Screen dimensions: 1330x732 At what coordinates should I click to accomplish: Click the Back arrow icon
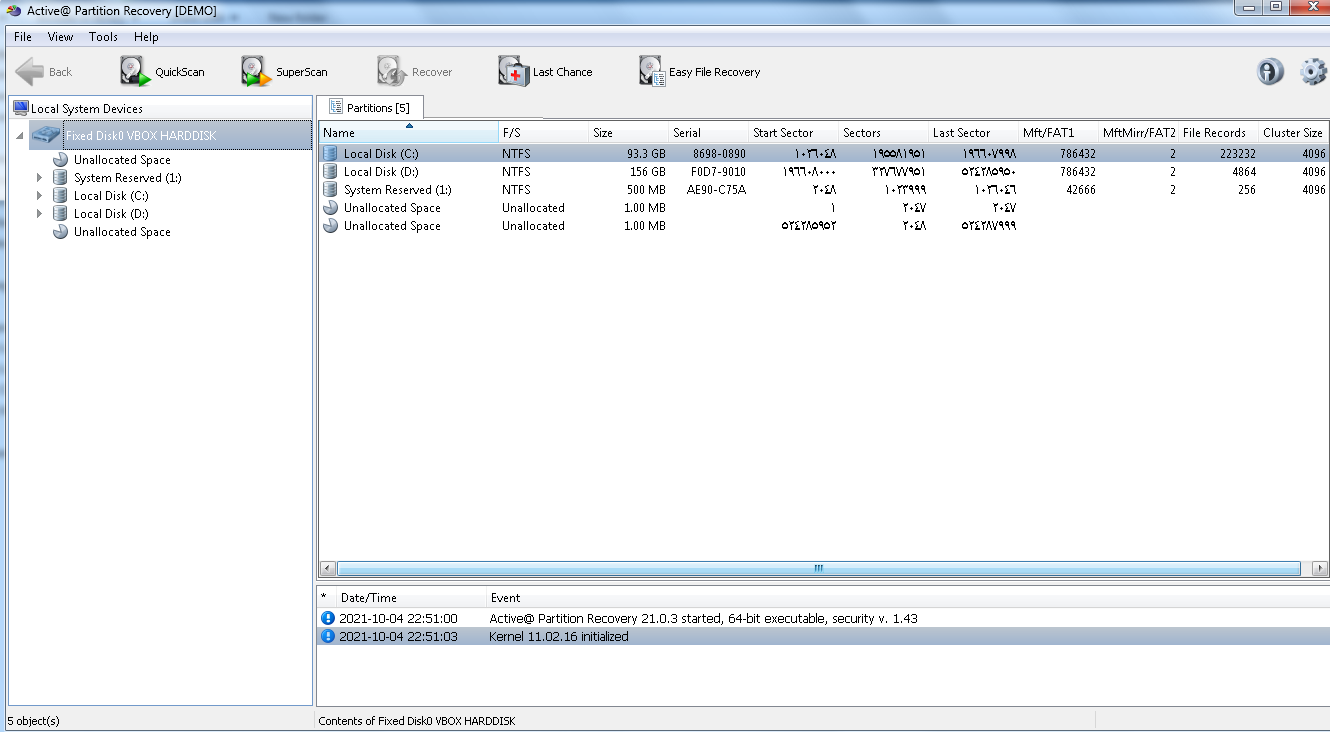click(30, 72)
